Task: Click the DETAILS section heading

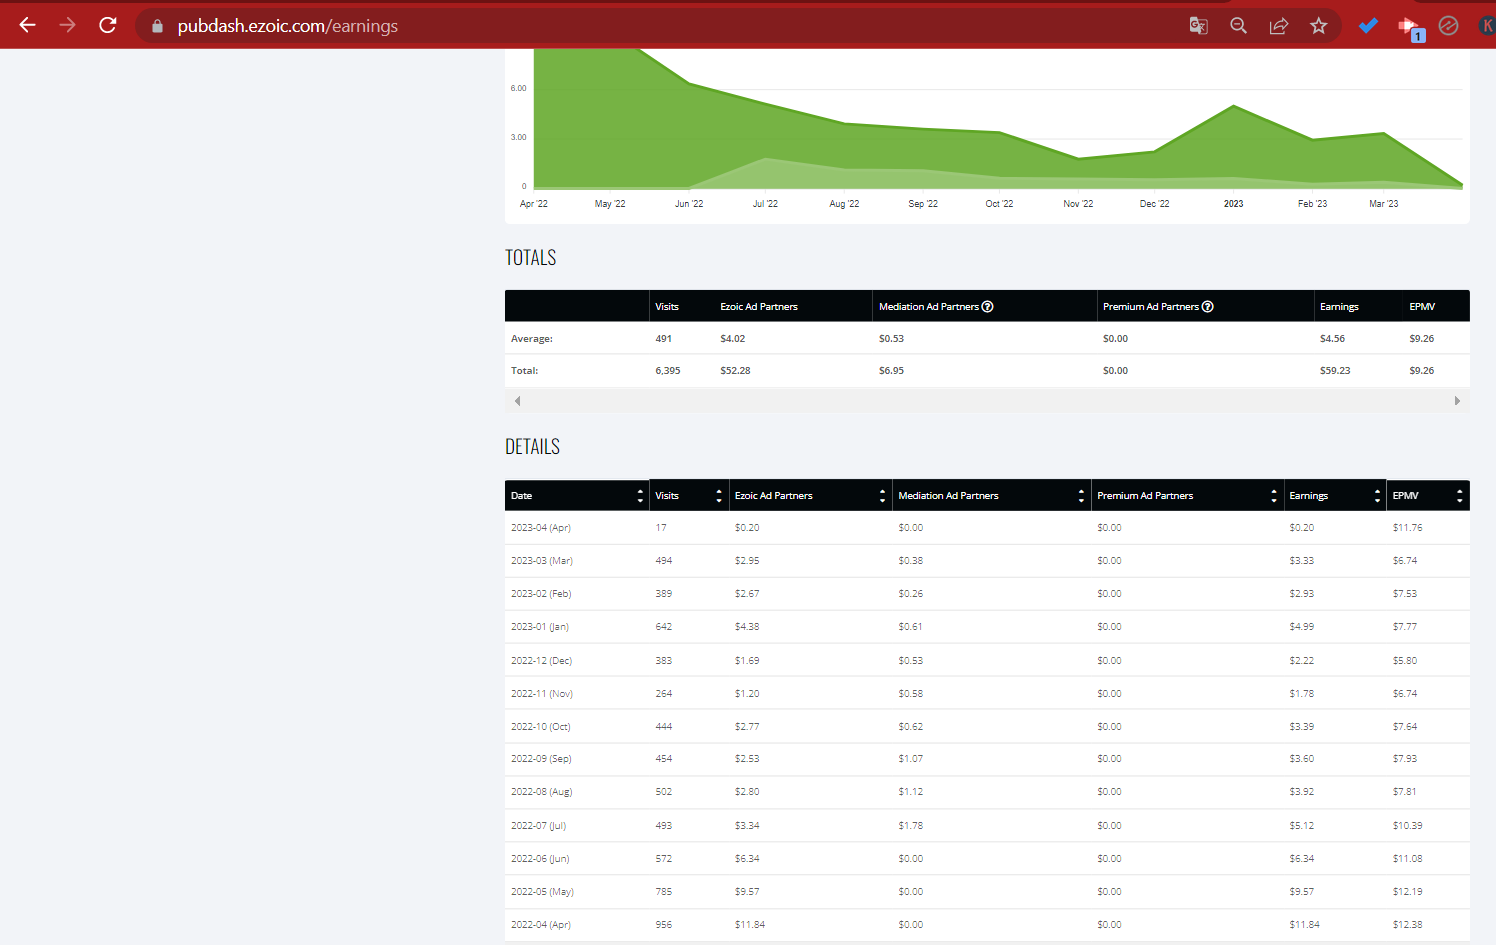Action: tap(532, 447)
